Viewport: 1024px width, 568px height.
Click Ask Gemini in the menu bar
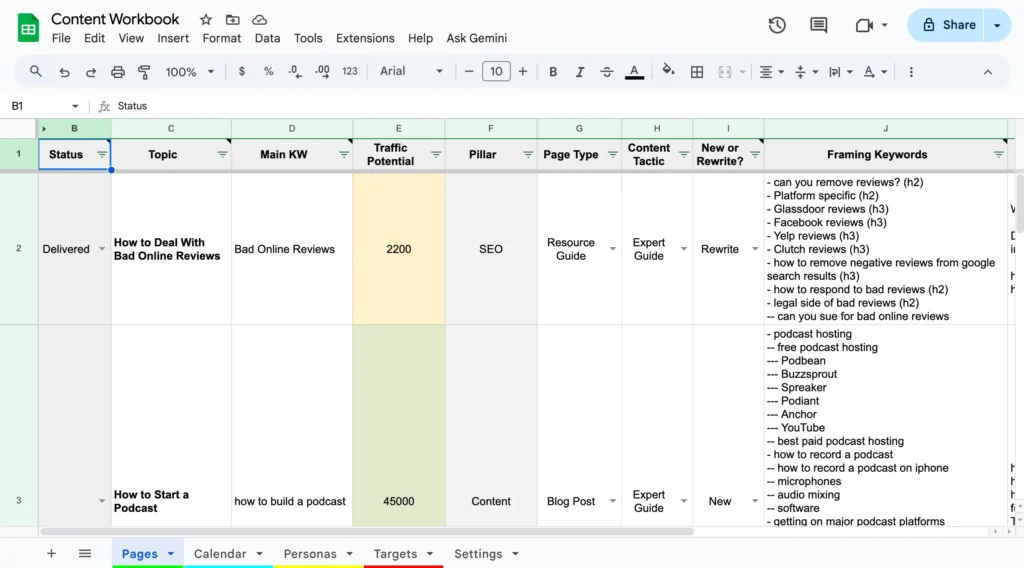477,38
